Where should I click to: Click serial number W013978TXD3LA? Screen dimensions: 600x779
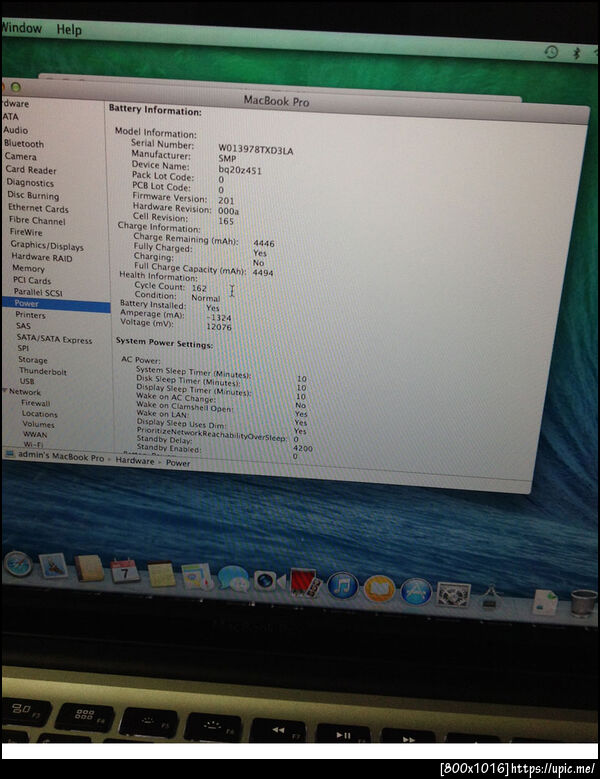click(x=256, y=150)
